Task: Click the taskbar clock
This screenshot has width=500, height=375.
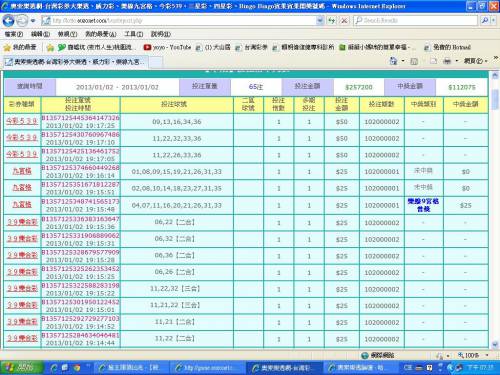Action: [x=480, y=367]
